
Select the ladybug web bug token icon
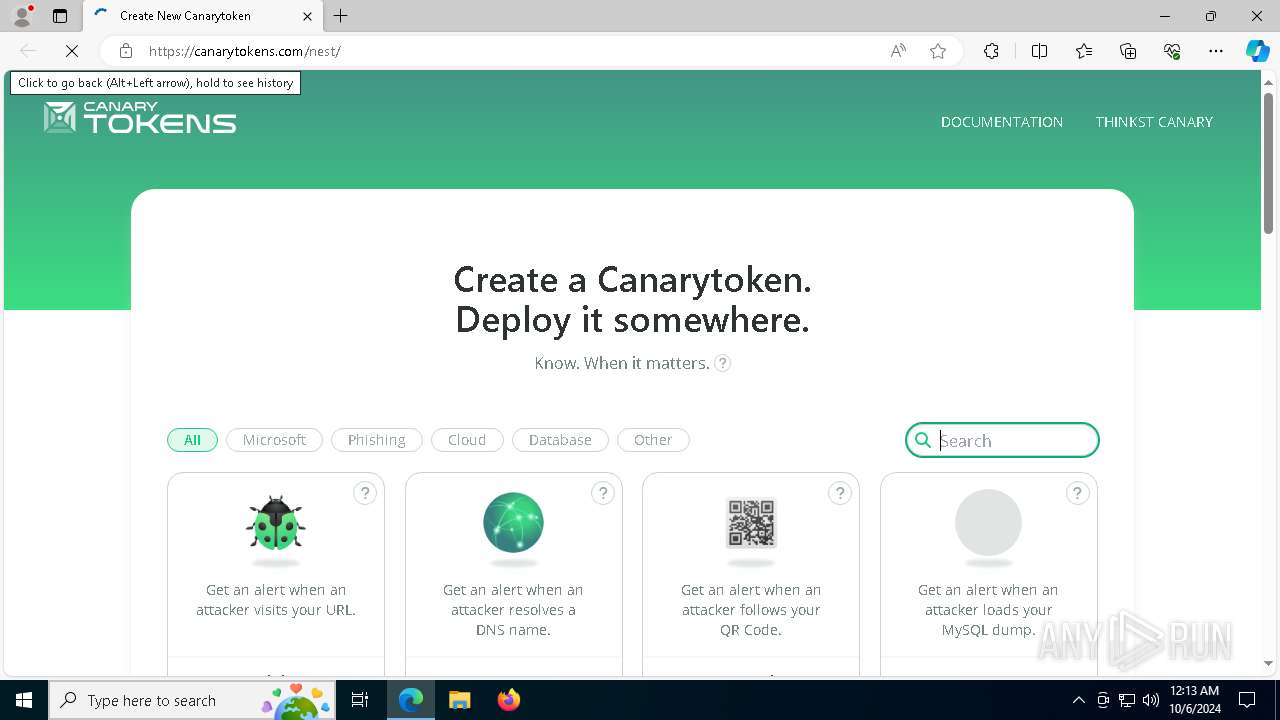point(275,522)
